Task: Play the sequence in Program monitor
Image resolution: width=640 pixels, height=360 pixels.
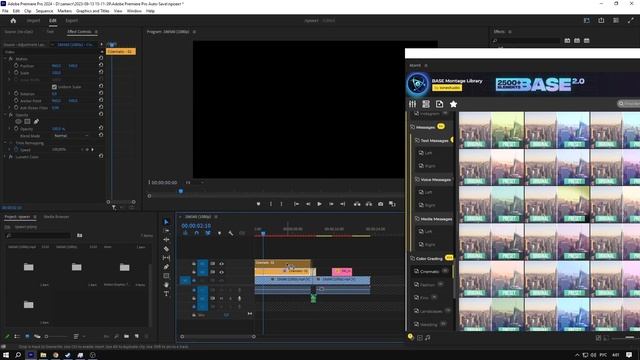Action: pyautogui.click(x=320, y=204)
